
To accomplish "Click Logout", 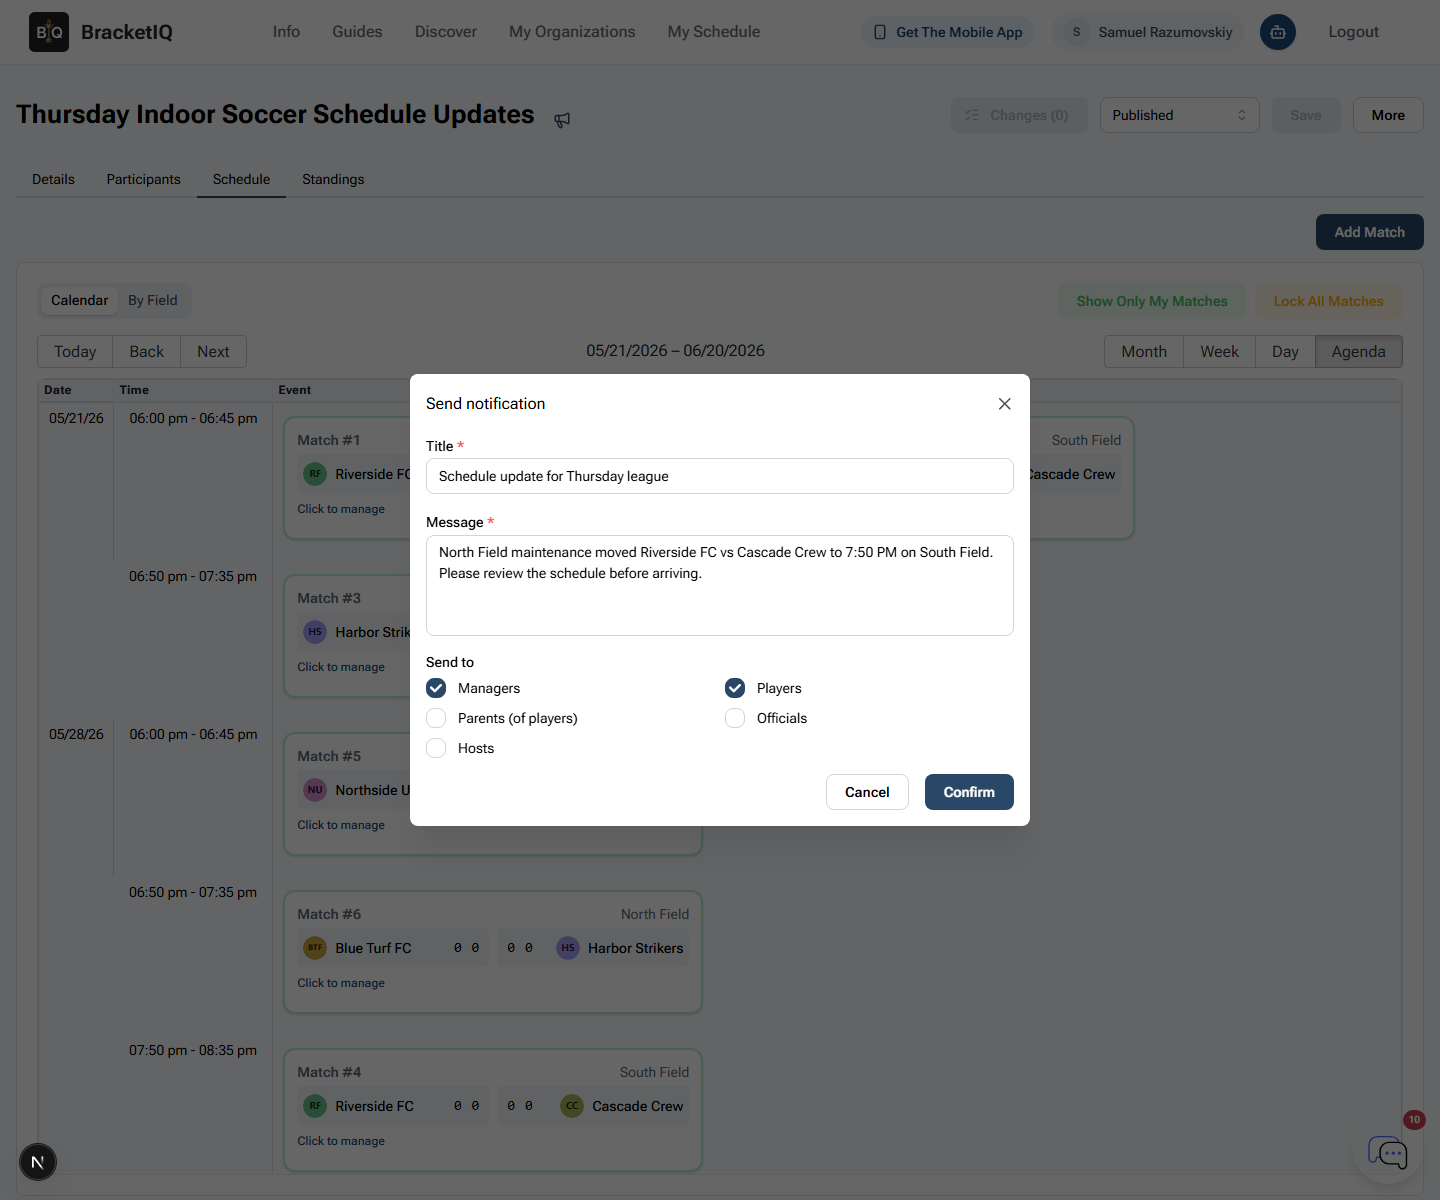I will click(1353, 32).
